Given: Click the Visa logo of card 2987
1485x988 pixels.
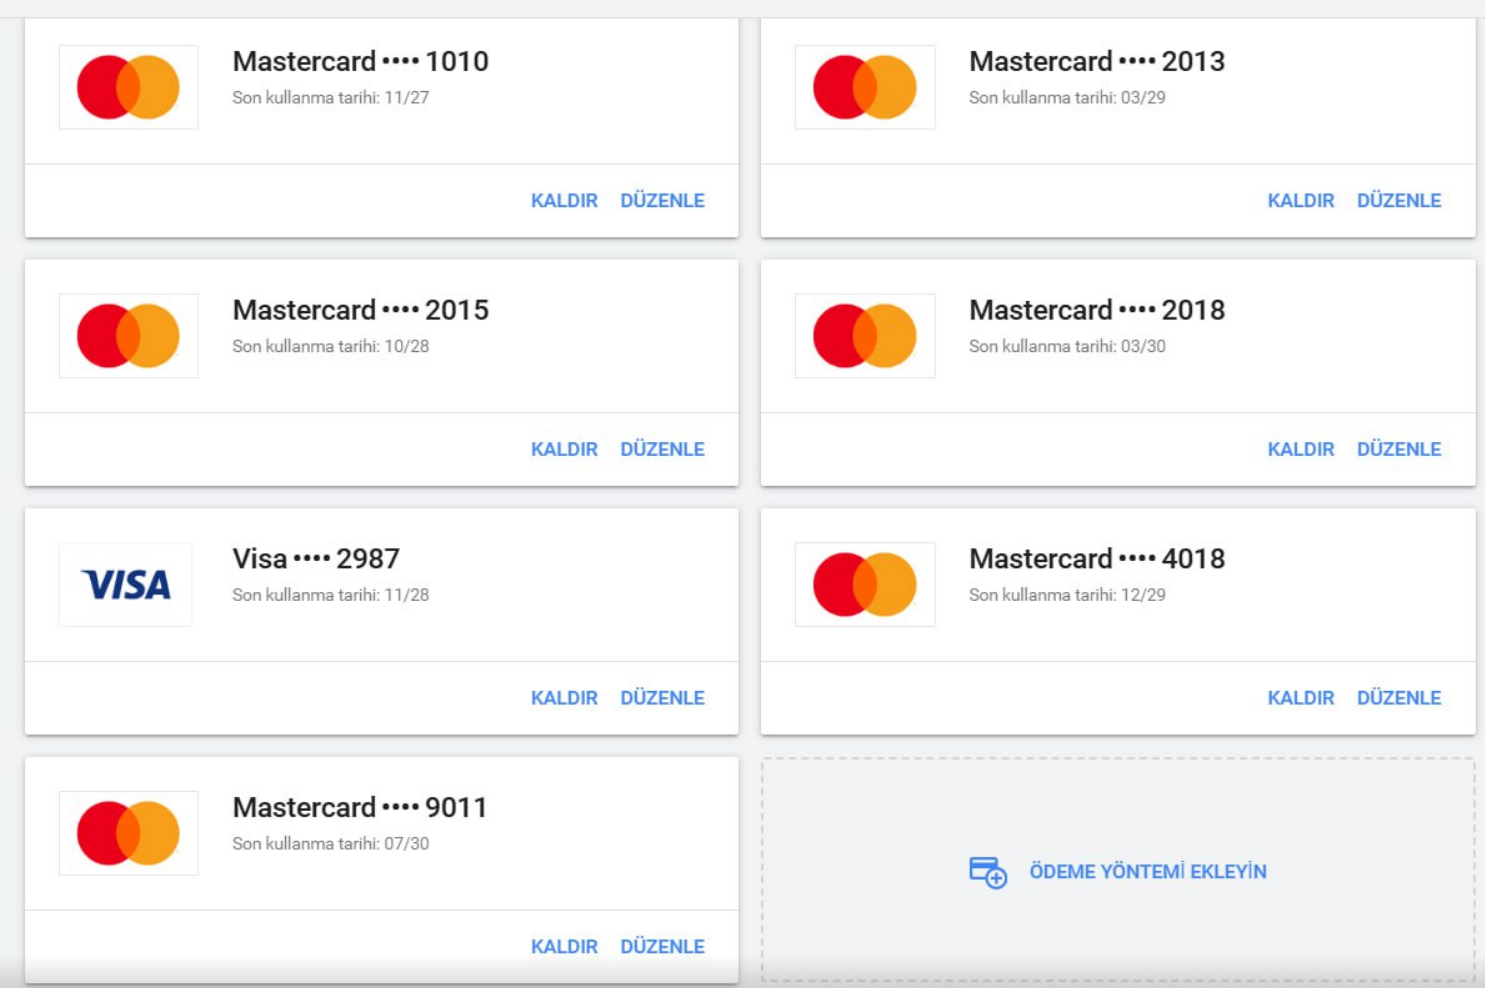Looking at the screenshot, I should [x=125, y=585].
